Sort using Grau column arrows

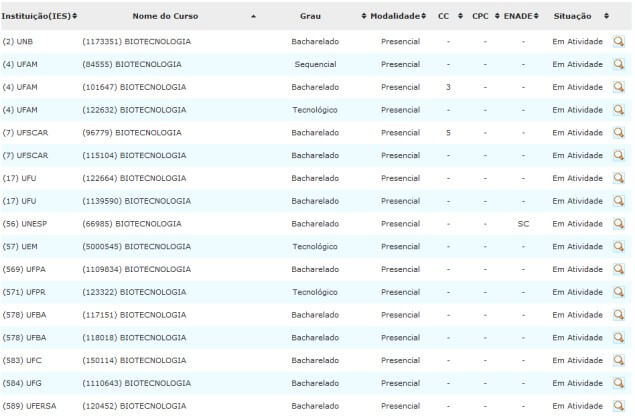[x=364, y=16]
